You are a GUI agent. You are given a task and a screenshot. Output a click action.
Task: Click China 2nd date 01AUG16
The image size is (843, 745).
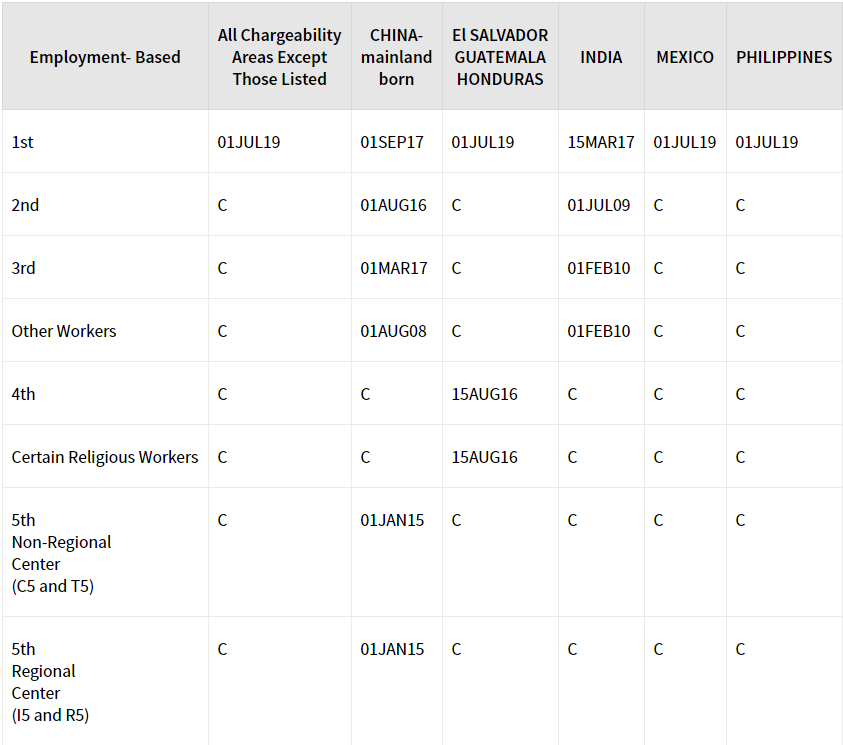[394, 205]
